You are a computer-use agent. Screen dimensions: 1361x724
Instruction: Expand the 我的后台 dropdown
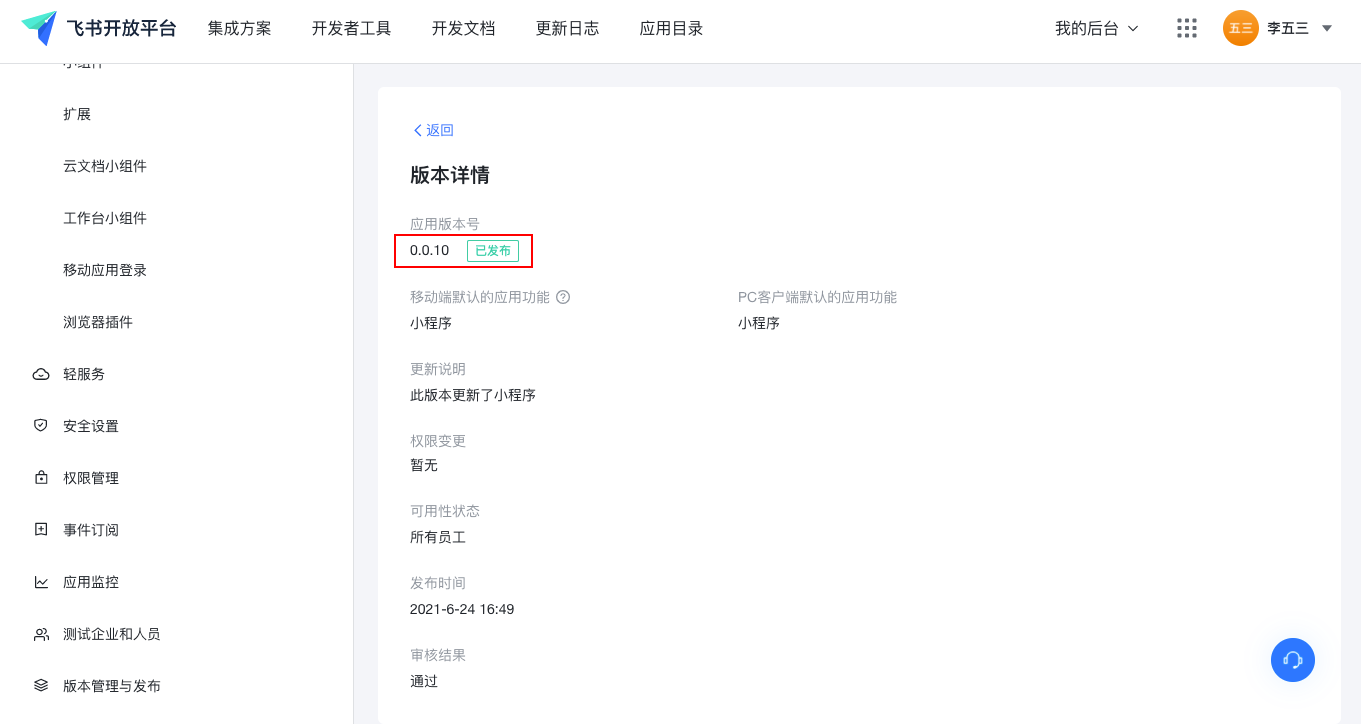(1096, 28)
